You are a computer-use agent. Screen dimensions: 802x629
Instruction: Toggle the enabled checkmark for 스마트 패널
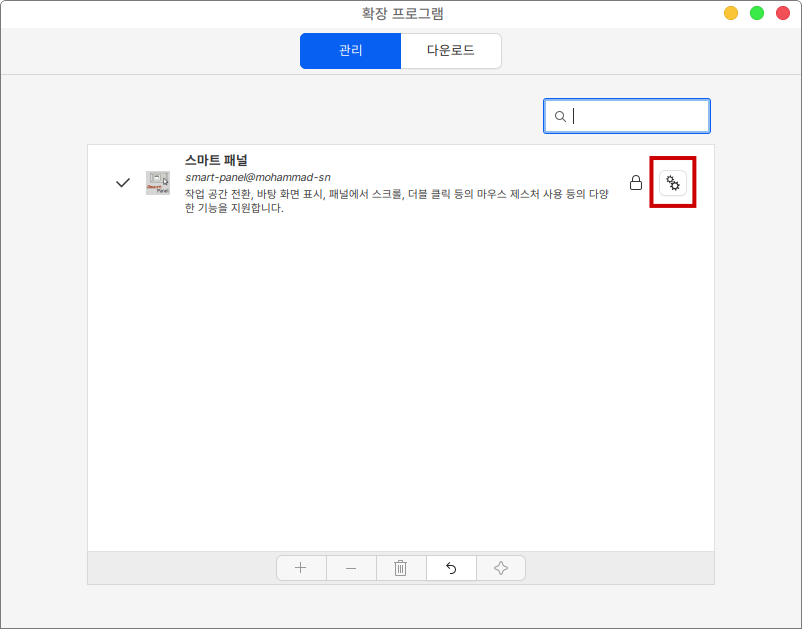(123, 183)
